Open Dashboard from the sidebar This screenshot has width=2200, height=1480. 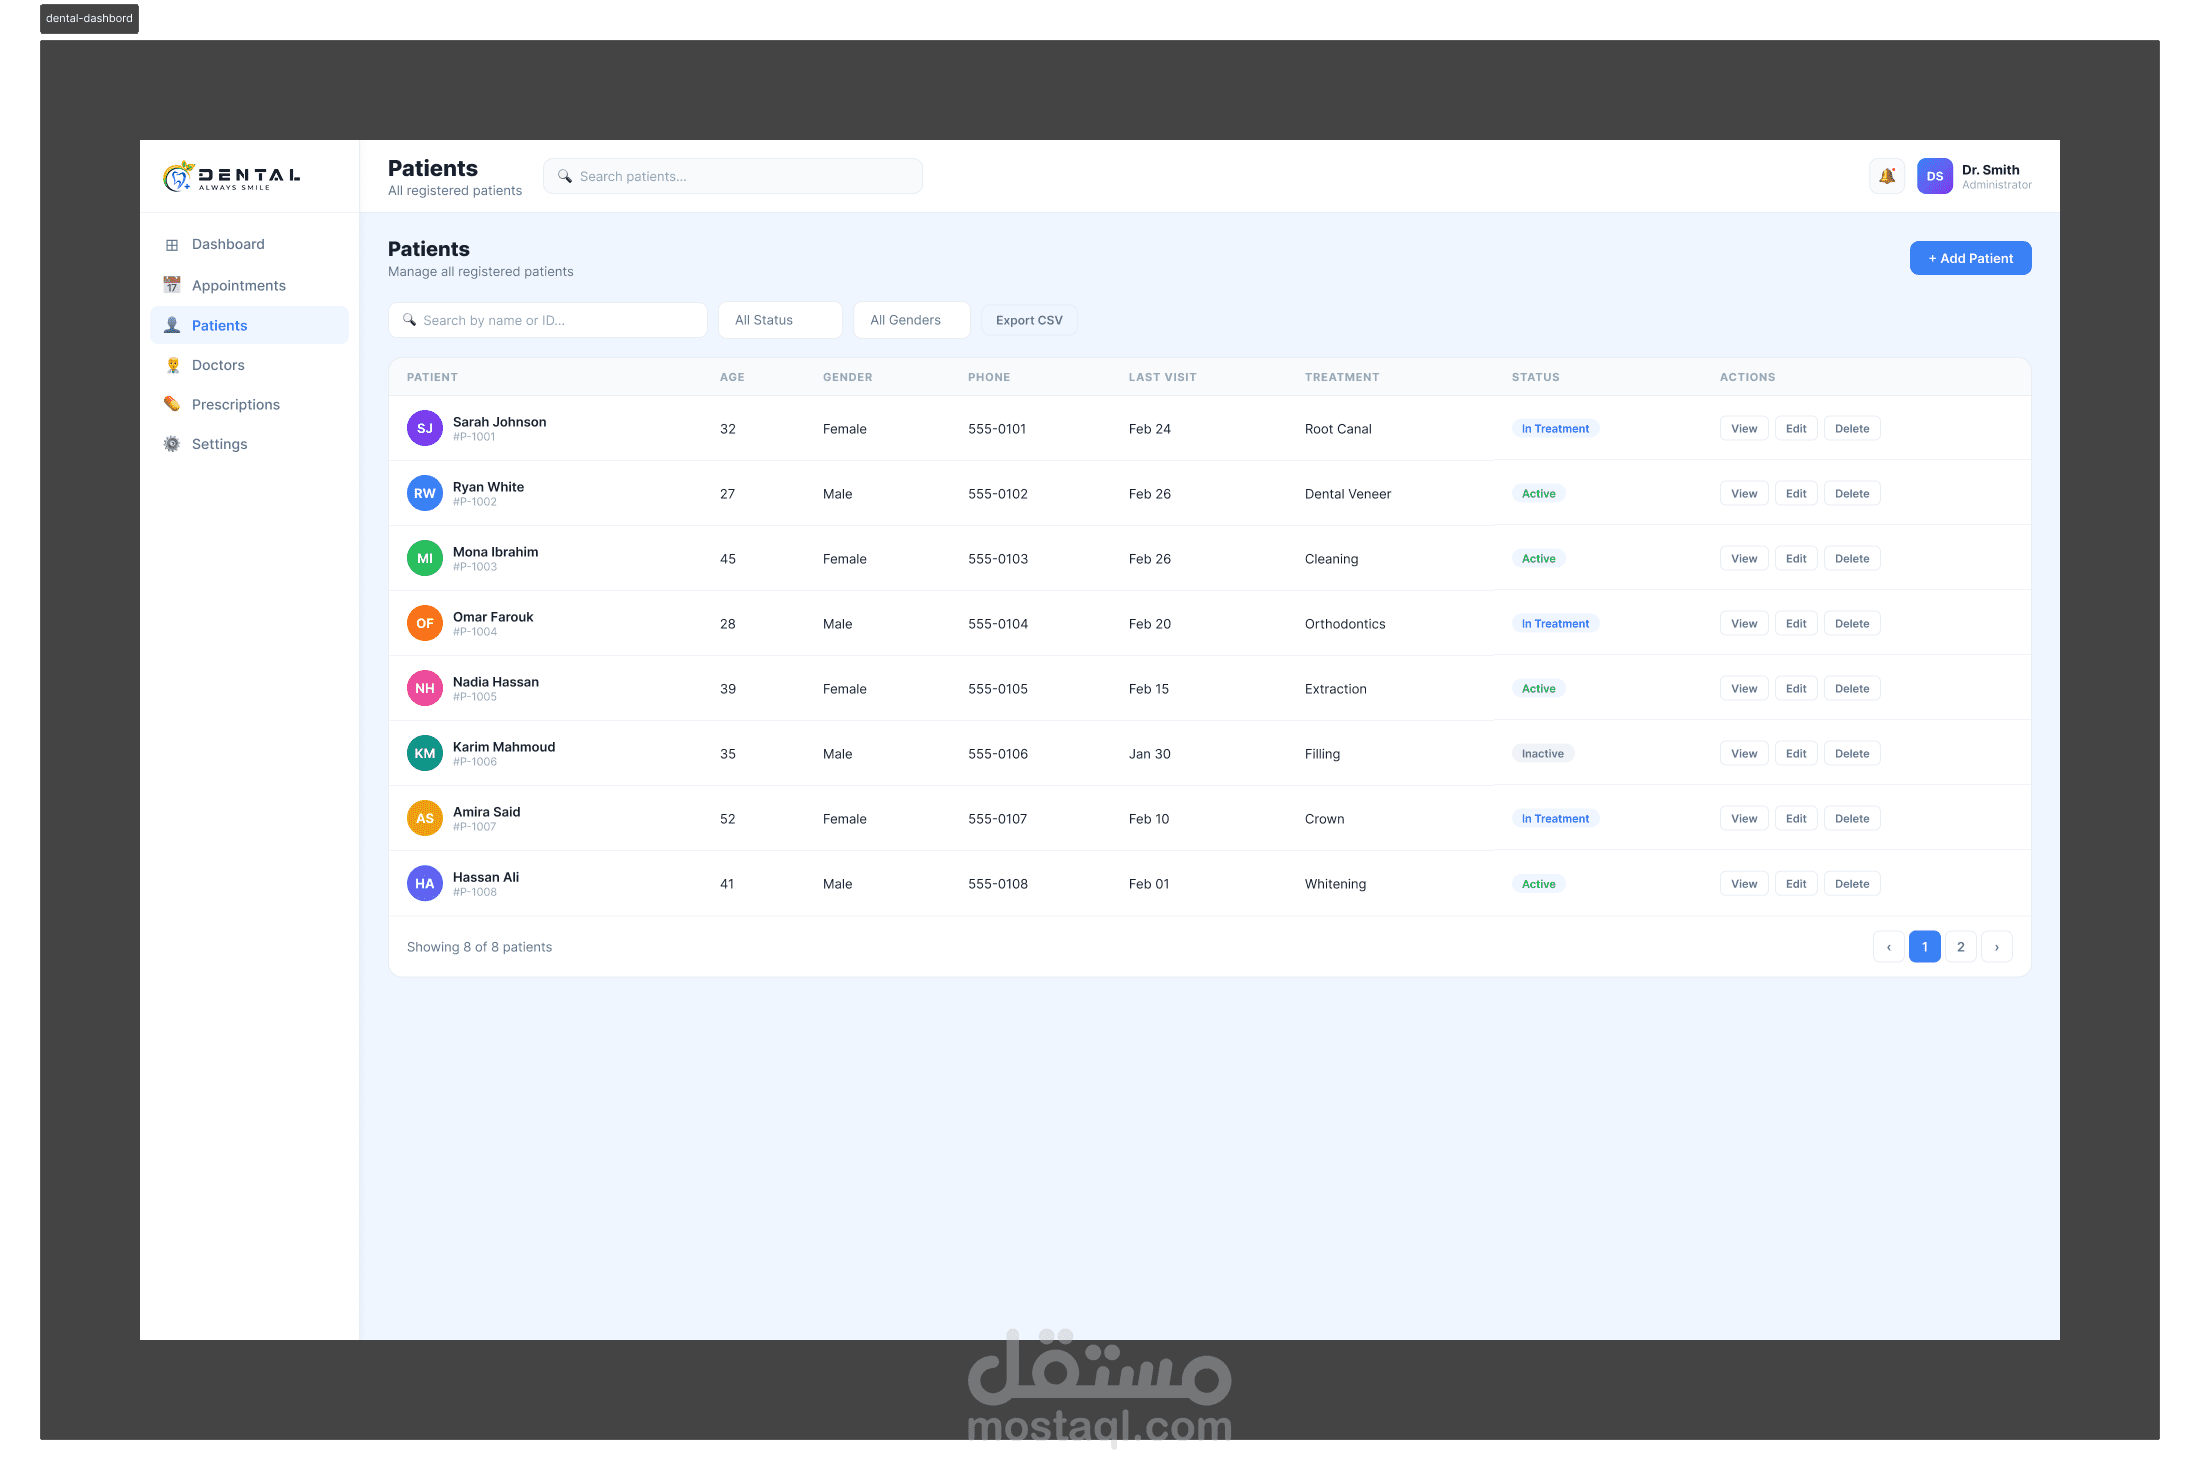pyautogui.click(x=228, y=244)
